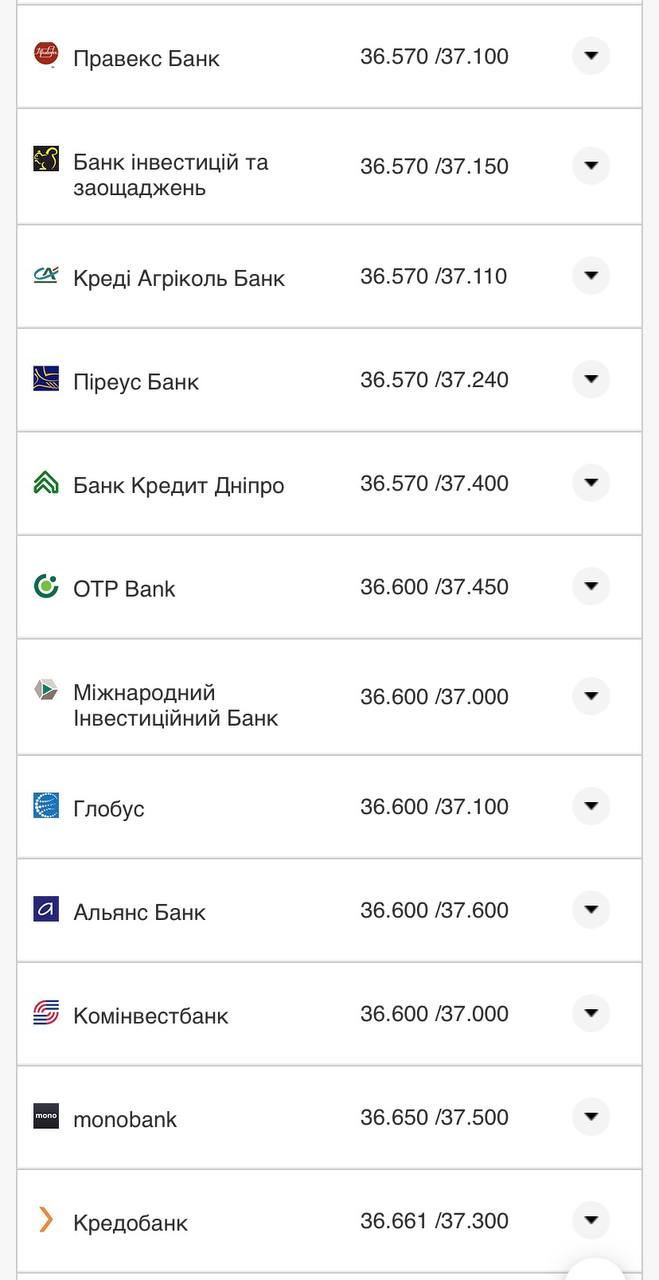Open the Комінвестбанк dropdown arrow
Screen dimensions: 659x1280
(x=591, y=1013)
